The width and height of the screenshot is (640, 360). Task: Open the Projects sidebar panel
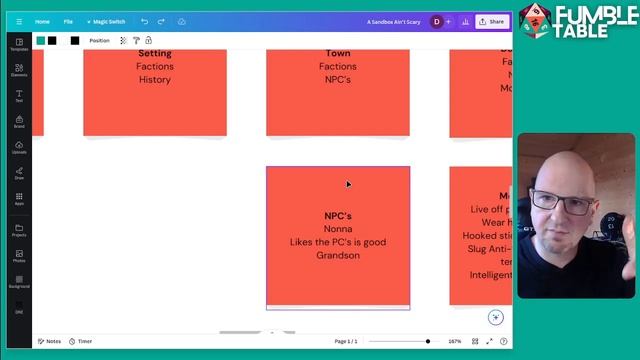tap(19, 230)
